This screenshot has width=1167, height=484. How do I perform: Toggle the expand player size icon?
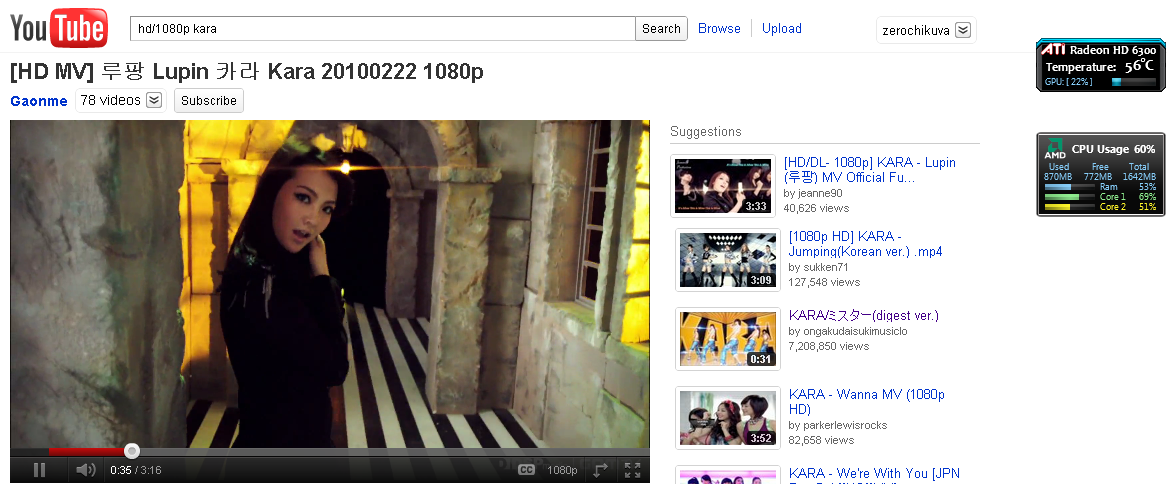click(601, 470)
